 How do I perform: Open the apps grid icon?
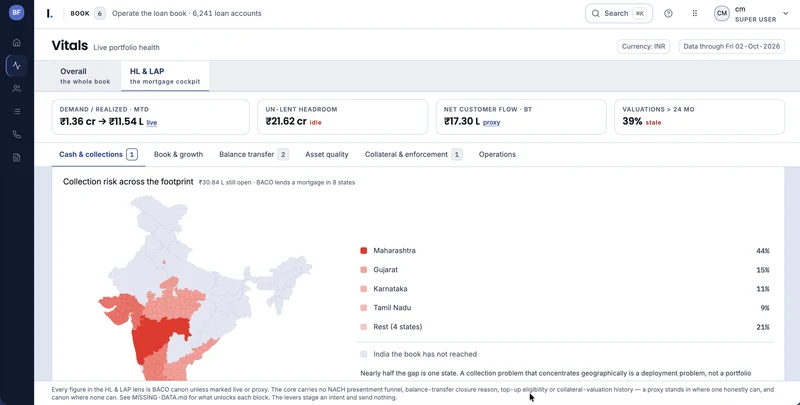(x=694, y=14)
